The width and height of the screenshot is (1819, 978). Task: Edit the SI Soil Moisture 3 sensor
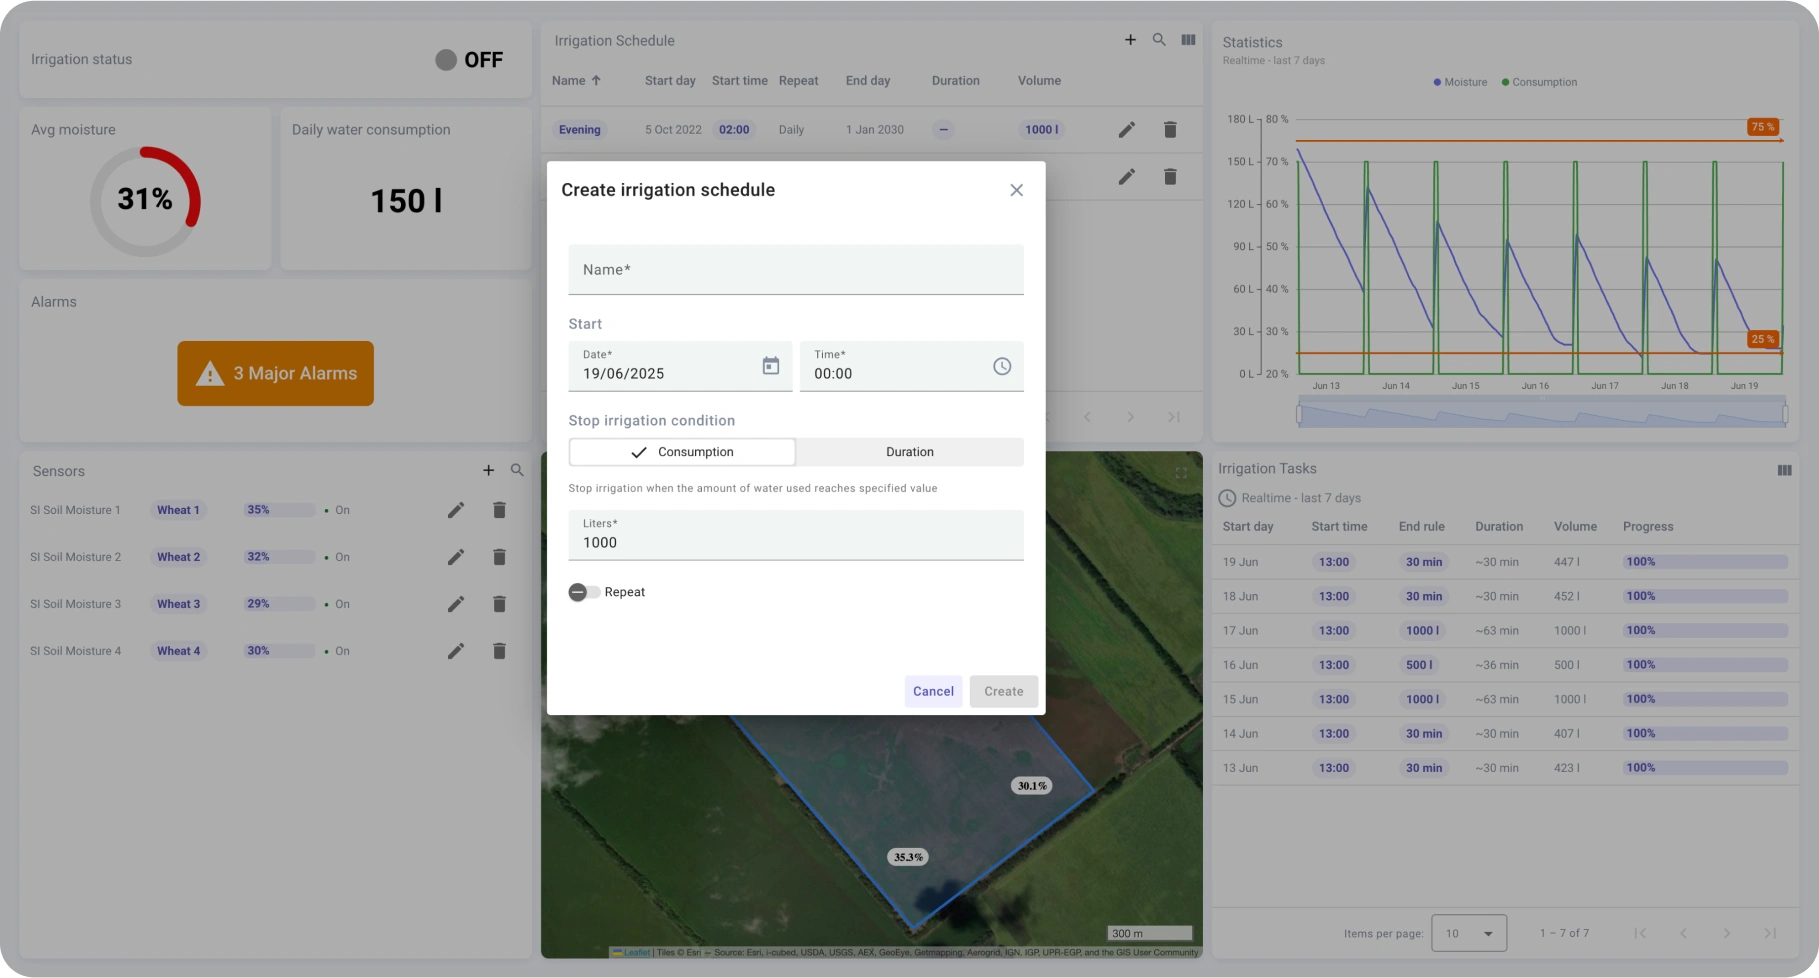pos(456,604)
